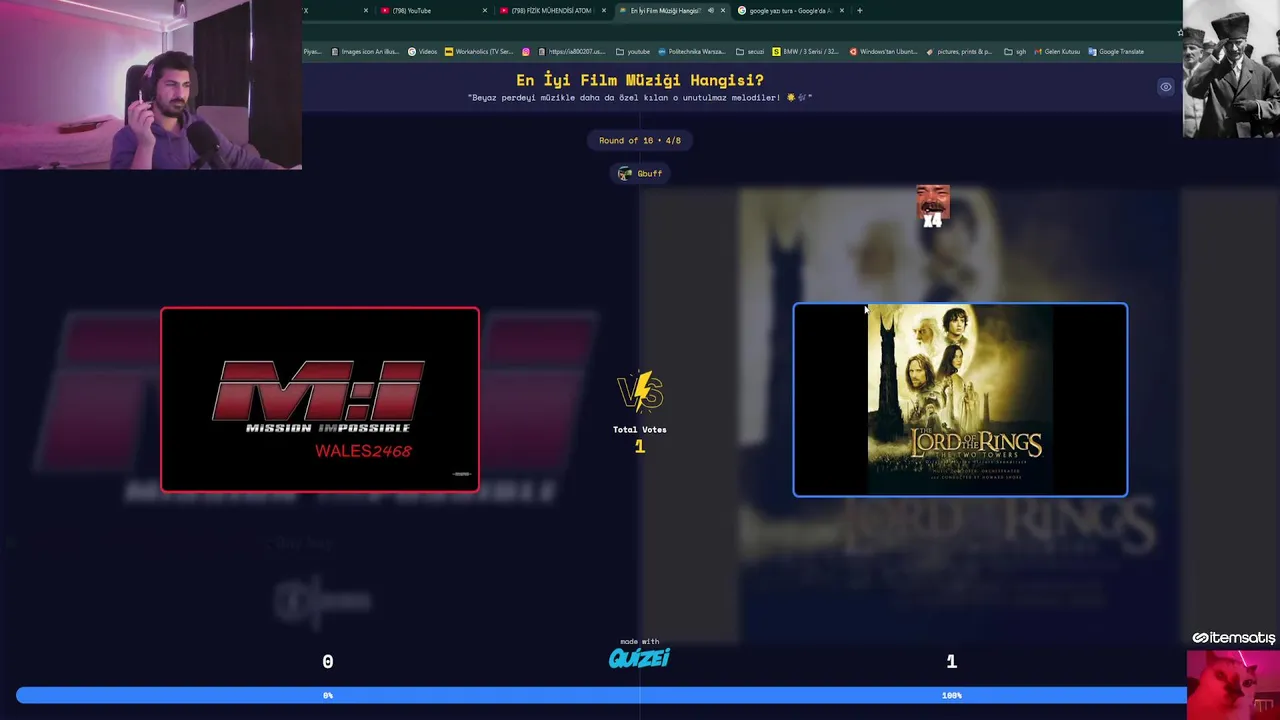The width and height of the screenshot is (1280, 720).
Task: Open the Politechnika Warsza... bookmark
Action: click(x=692, y=52)
